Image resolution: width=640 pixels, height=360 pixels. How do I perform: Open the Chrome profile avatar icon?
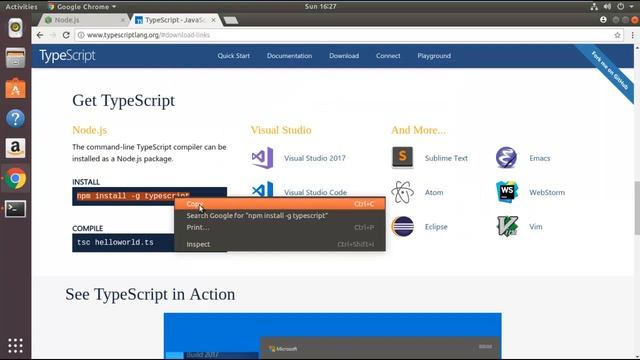pyautogui.click(x=603, y=20)
